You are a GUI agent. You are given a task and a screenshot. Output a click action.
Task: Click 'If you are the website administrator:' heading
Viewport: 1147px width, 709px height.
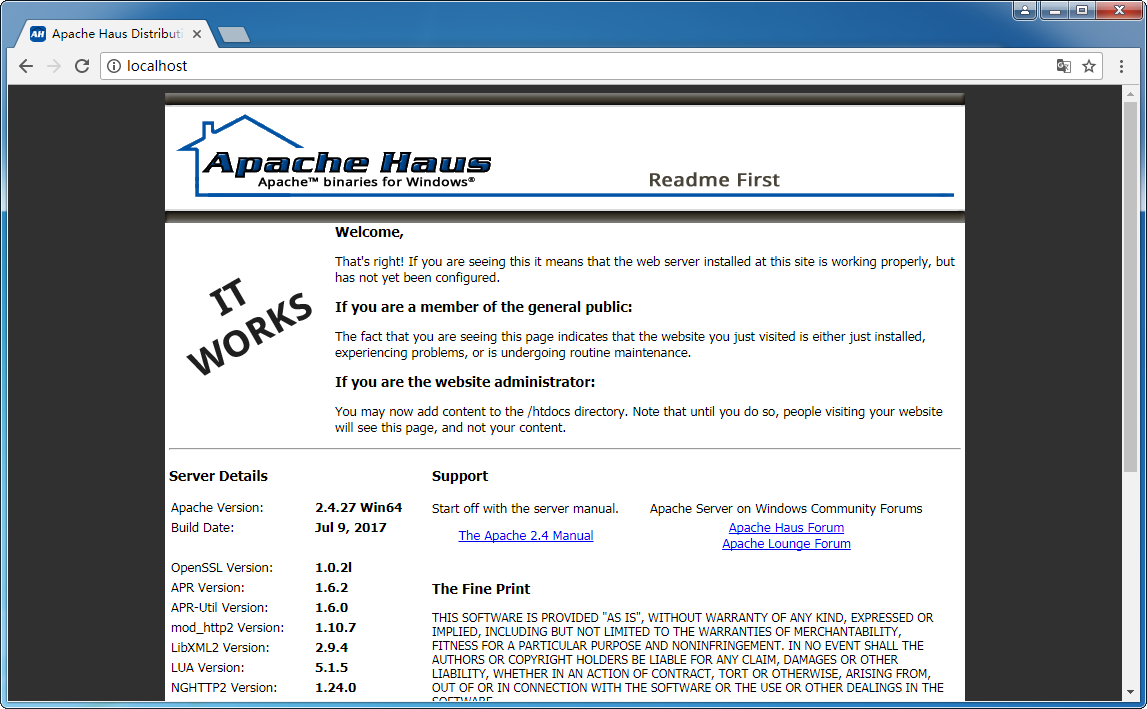tap(465, 382)
